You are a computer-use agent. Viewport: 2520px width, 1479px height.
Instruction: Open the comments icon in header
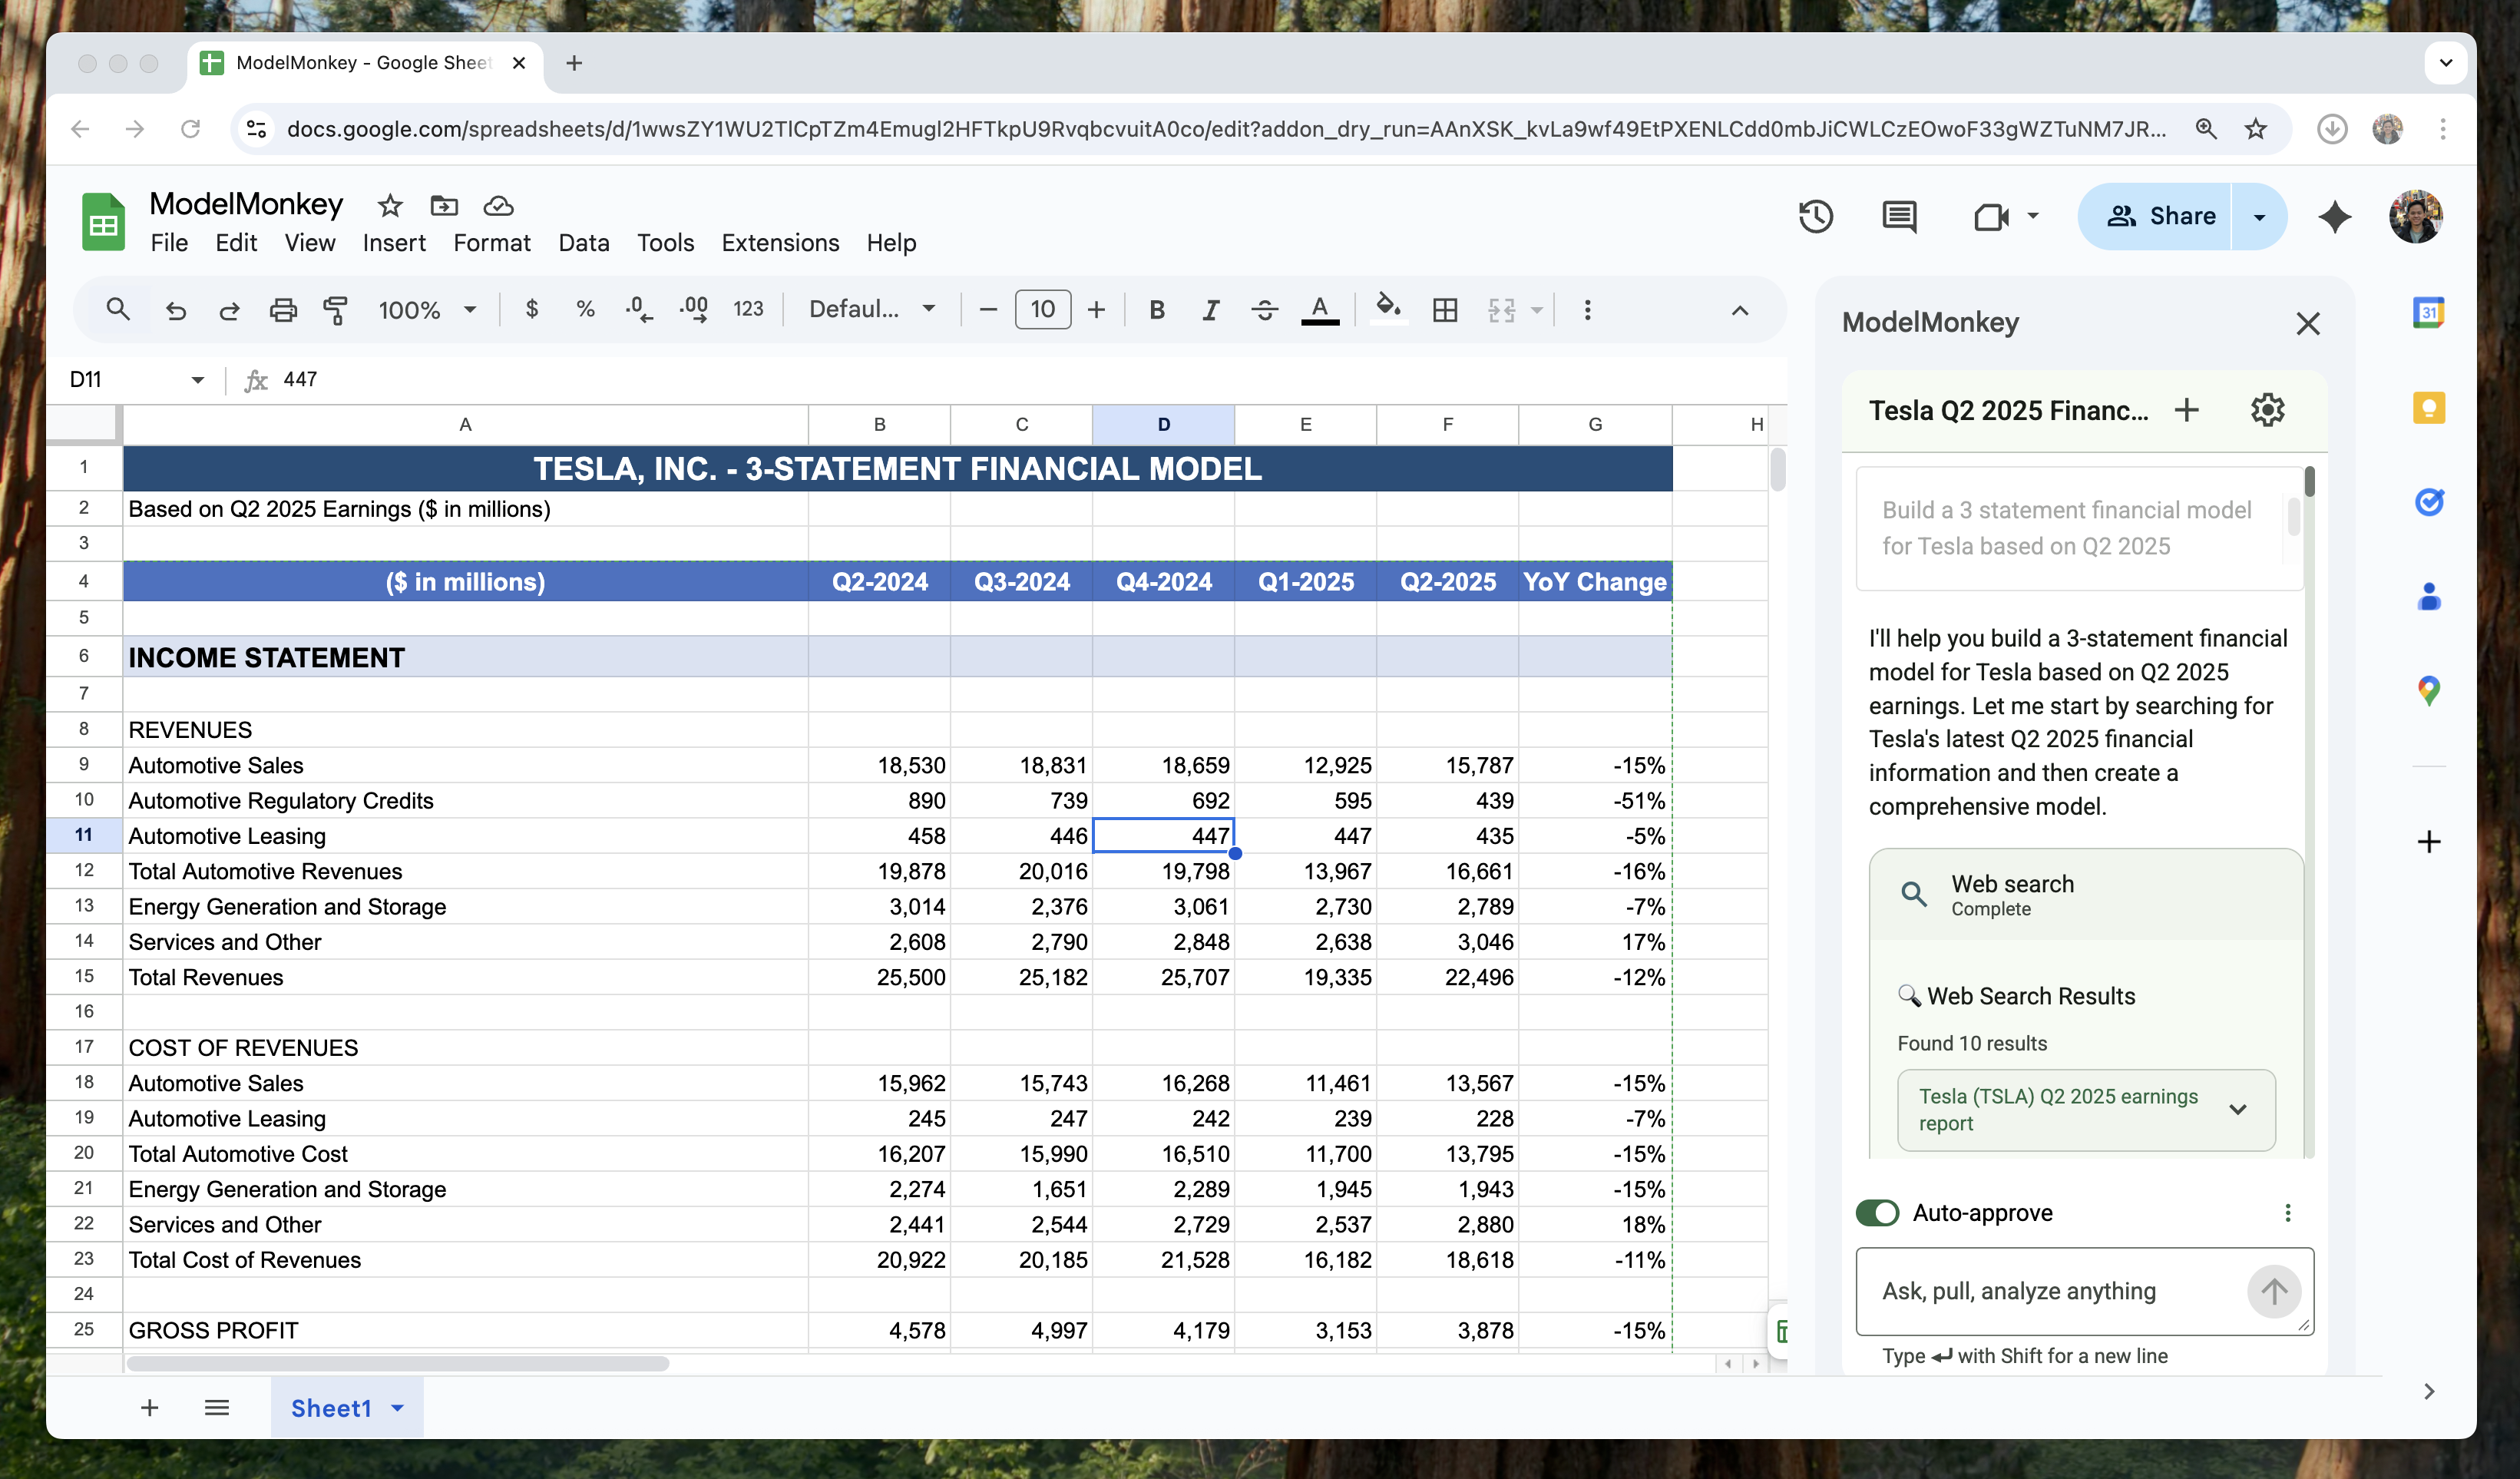[x=1898, y=216]
